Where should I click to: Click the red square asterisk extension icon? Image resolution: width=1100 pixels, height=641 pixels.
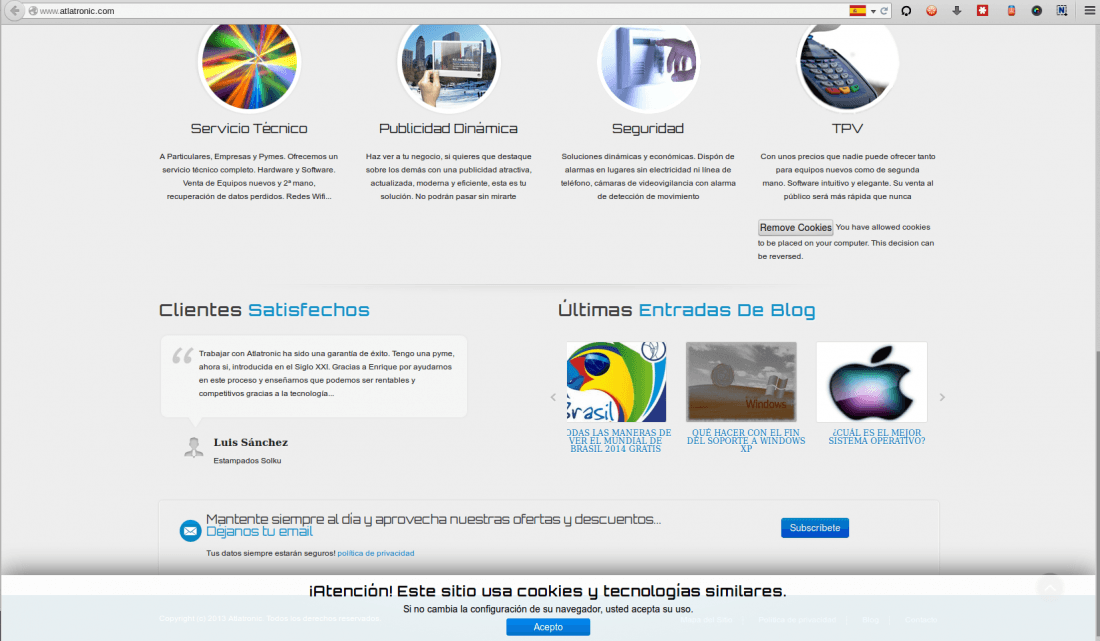[983, 11]
